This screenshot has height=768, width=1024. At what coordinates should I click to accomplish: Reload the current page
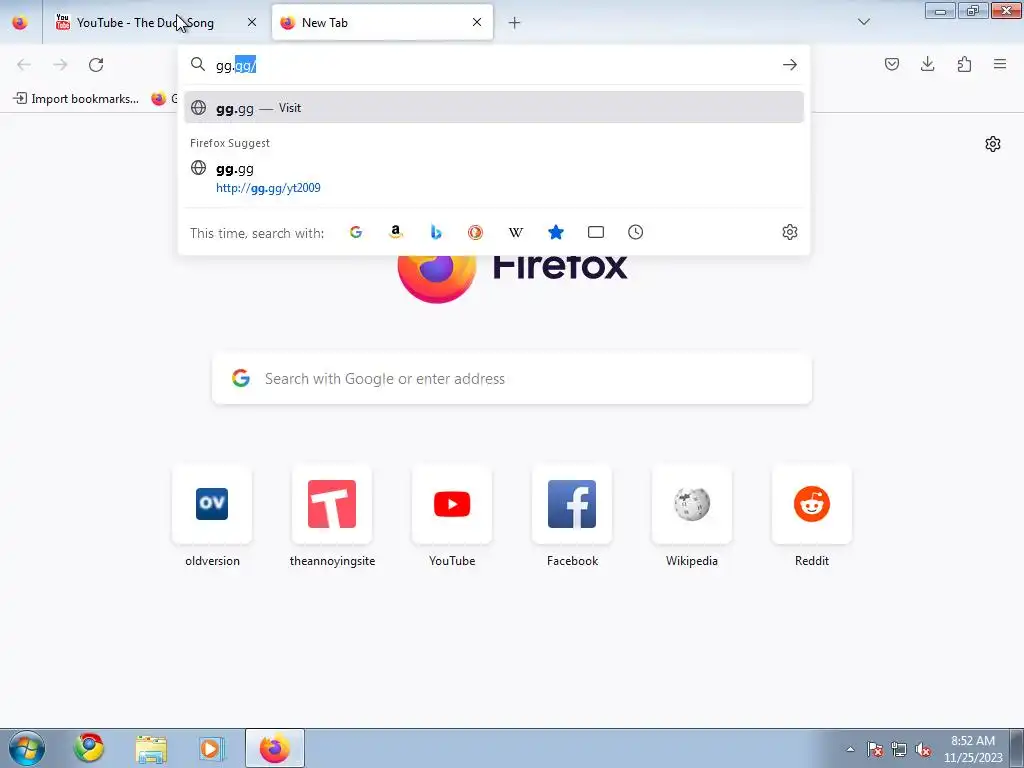[x=96, y=64]
